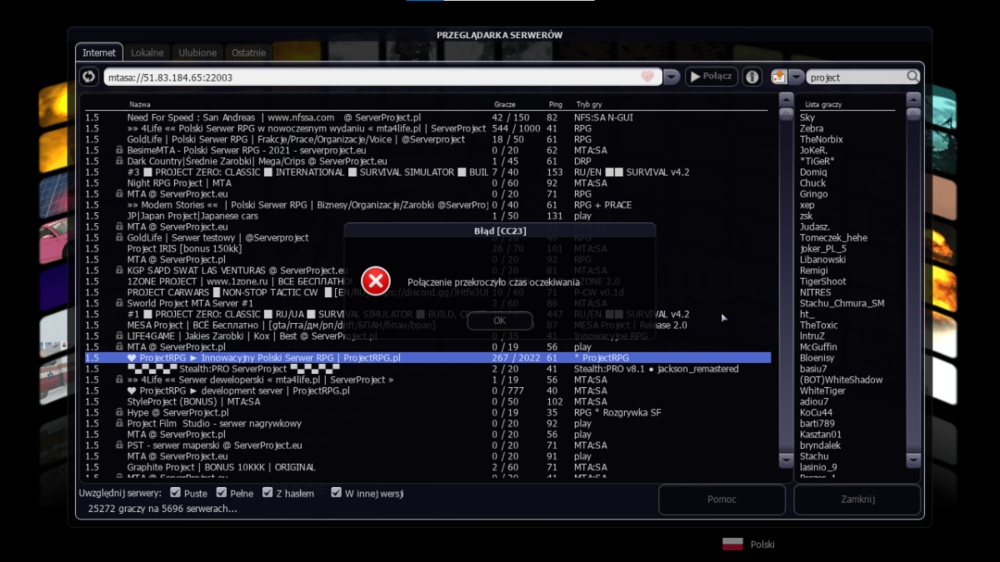
Task: Click OK in the error dialog
Action: tap(499, 320)
